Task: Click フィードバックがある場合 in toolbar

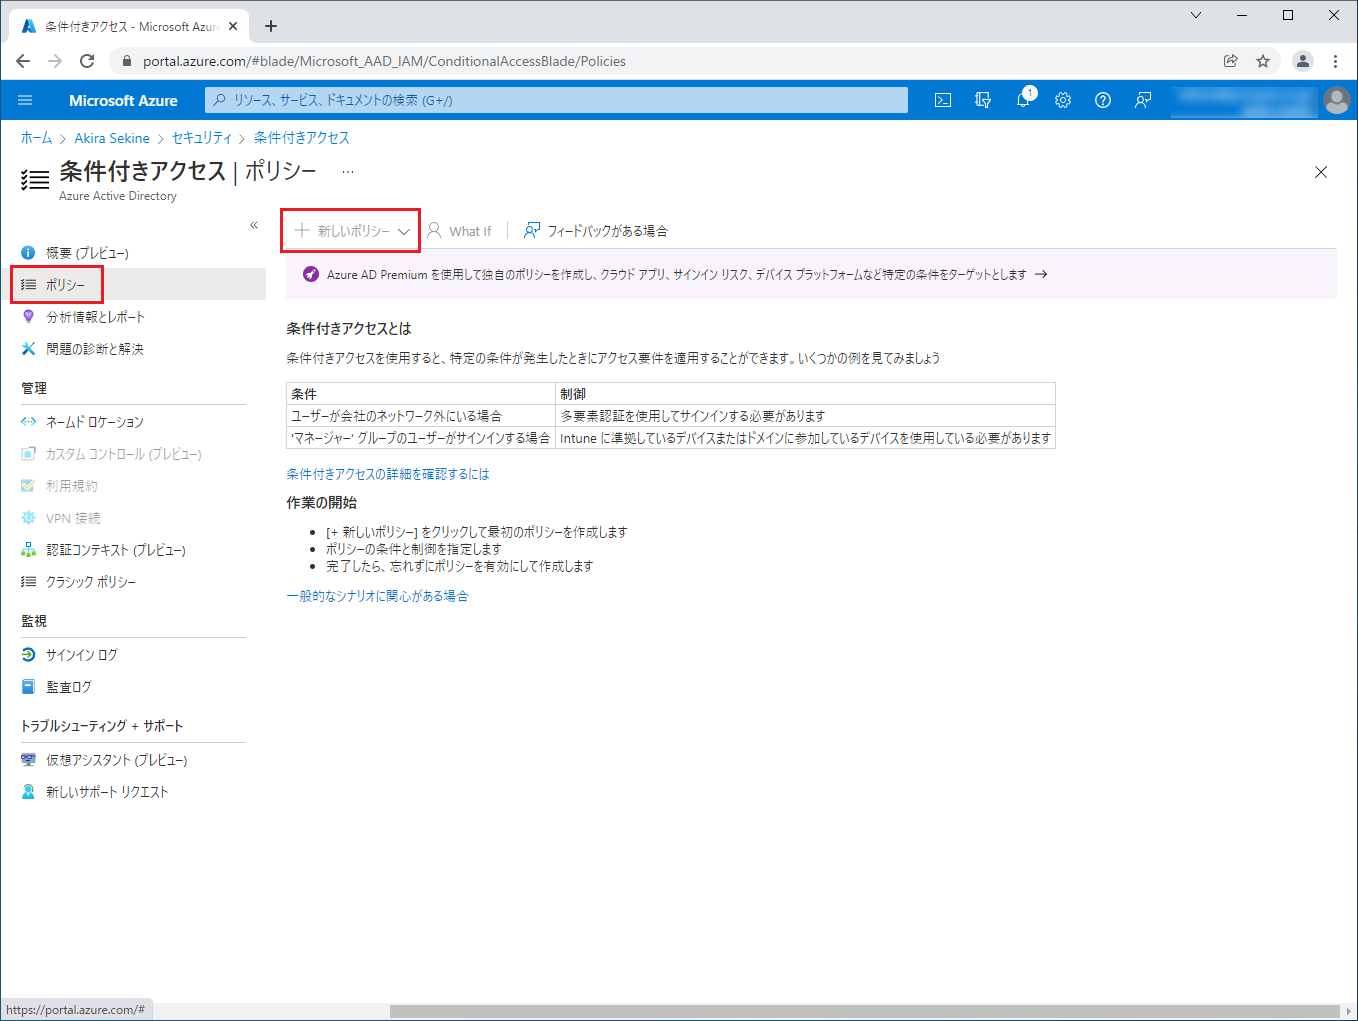Action: (x=596, y=231)
